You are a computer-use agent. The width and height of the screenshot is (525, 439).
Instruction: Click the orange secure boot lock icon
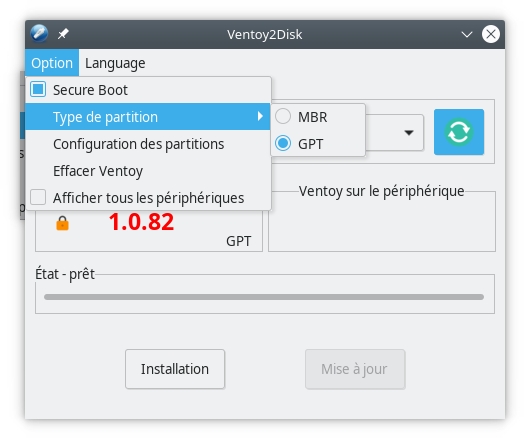(62, 223)
